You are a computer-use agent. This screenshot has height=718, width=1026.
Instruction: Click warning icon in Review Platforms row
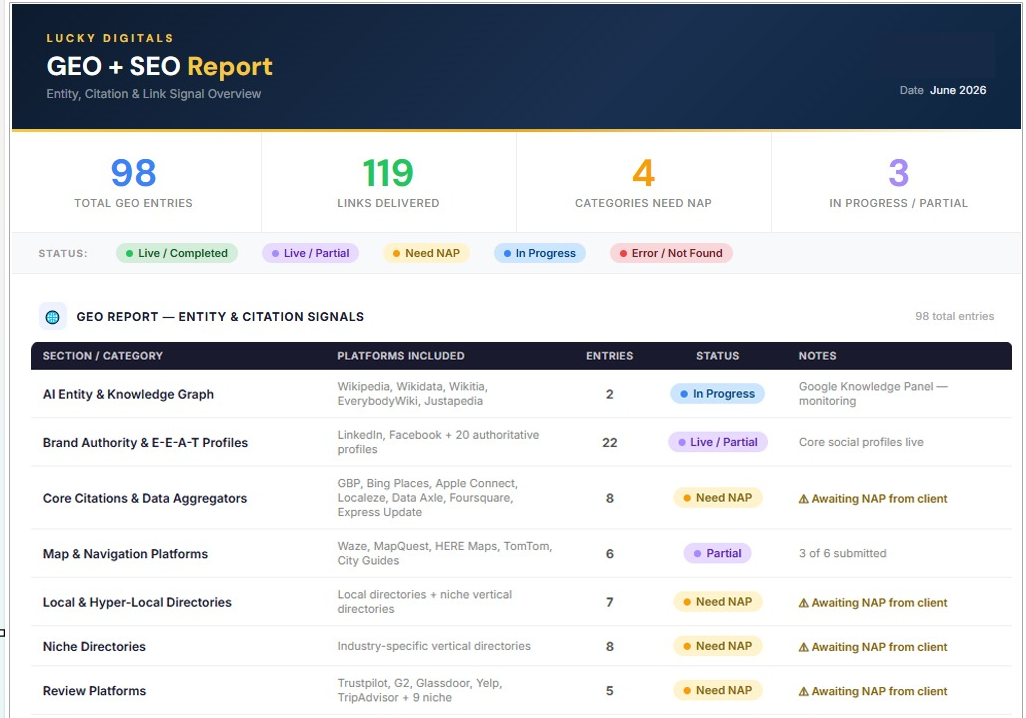point(804,692)
